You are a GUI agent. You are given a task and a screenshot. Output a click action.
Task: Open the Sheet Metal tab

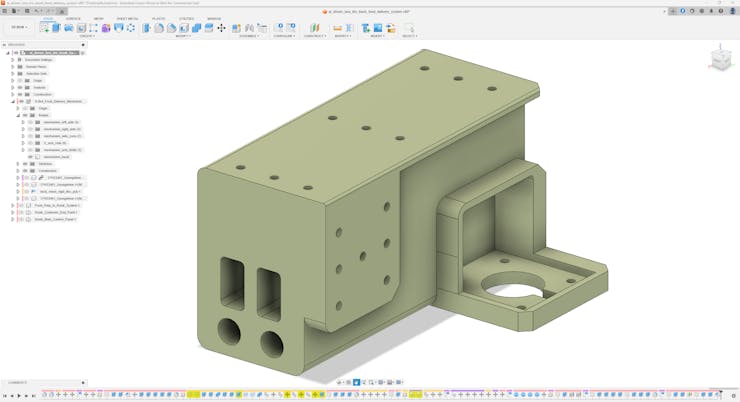[x=127, y=18]
